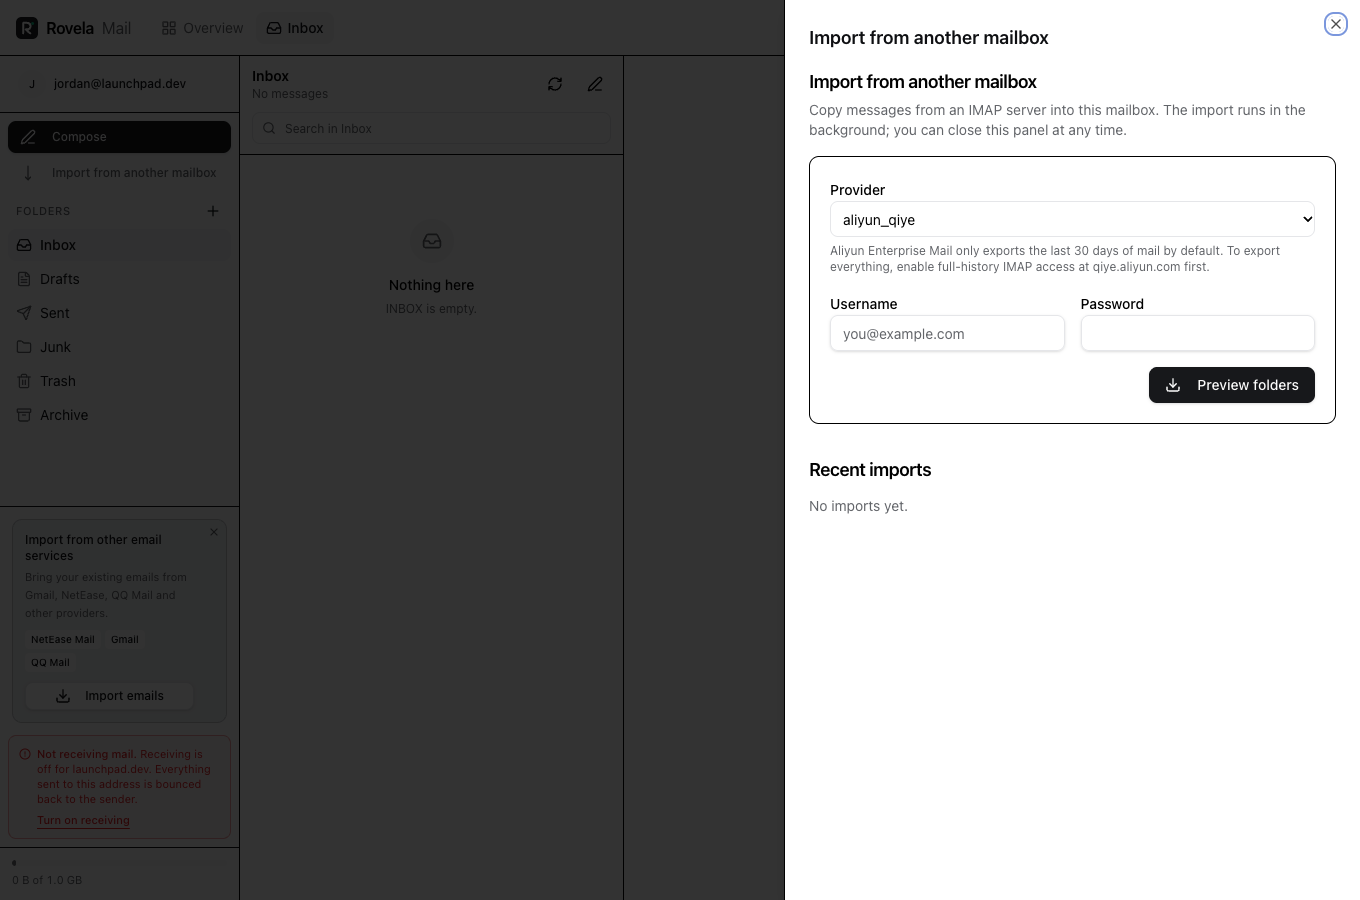This screenshot has width=1360, height=900.
Task: Dismiss the Import from other email services card
Action: (x=214, y=532)
